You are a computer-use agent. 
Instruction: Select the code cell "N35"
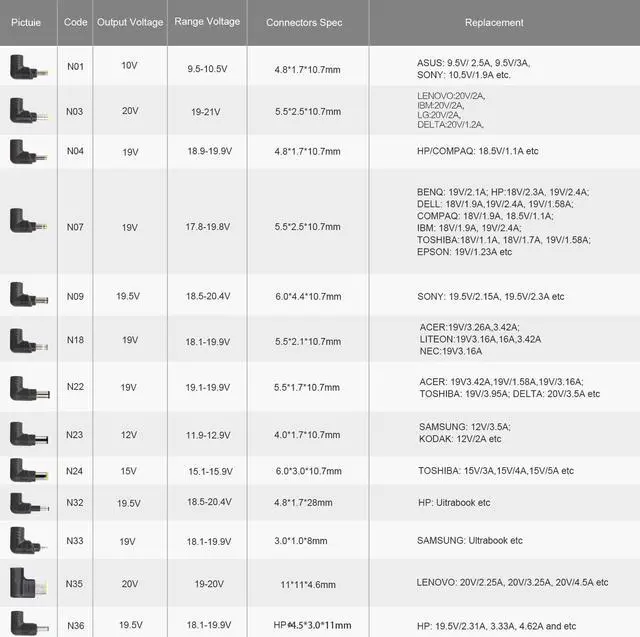click(74, 584)
